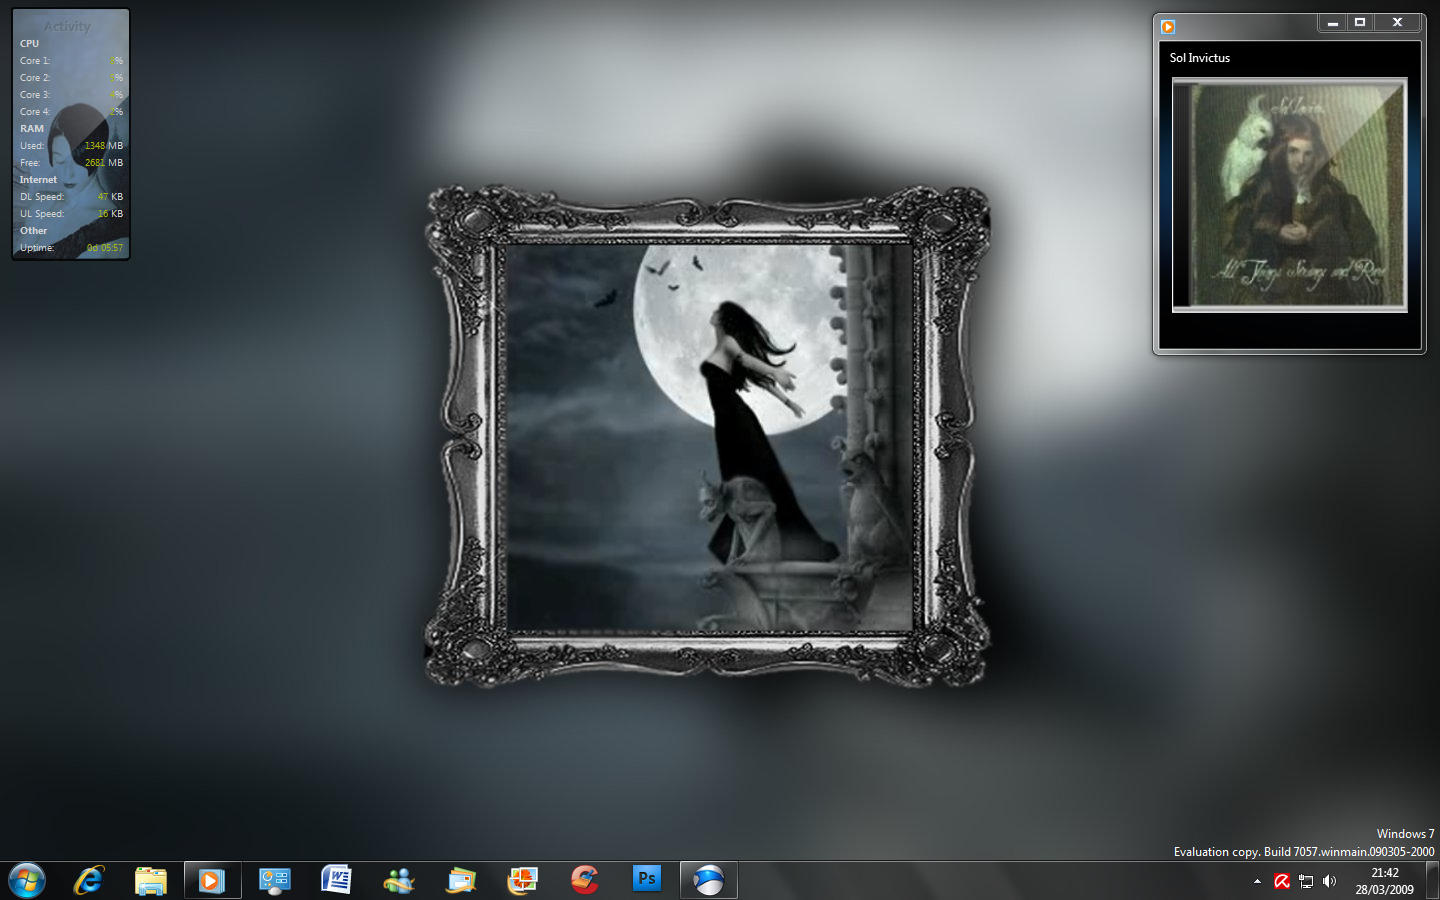Click the 'CPU' heading in the gadget
The width and height of the screenshot is (1440, 900).
[30, 44]
